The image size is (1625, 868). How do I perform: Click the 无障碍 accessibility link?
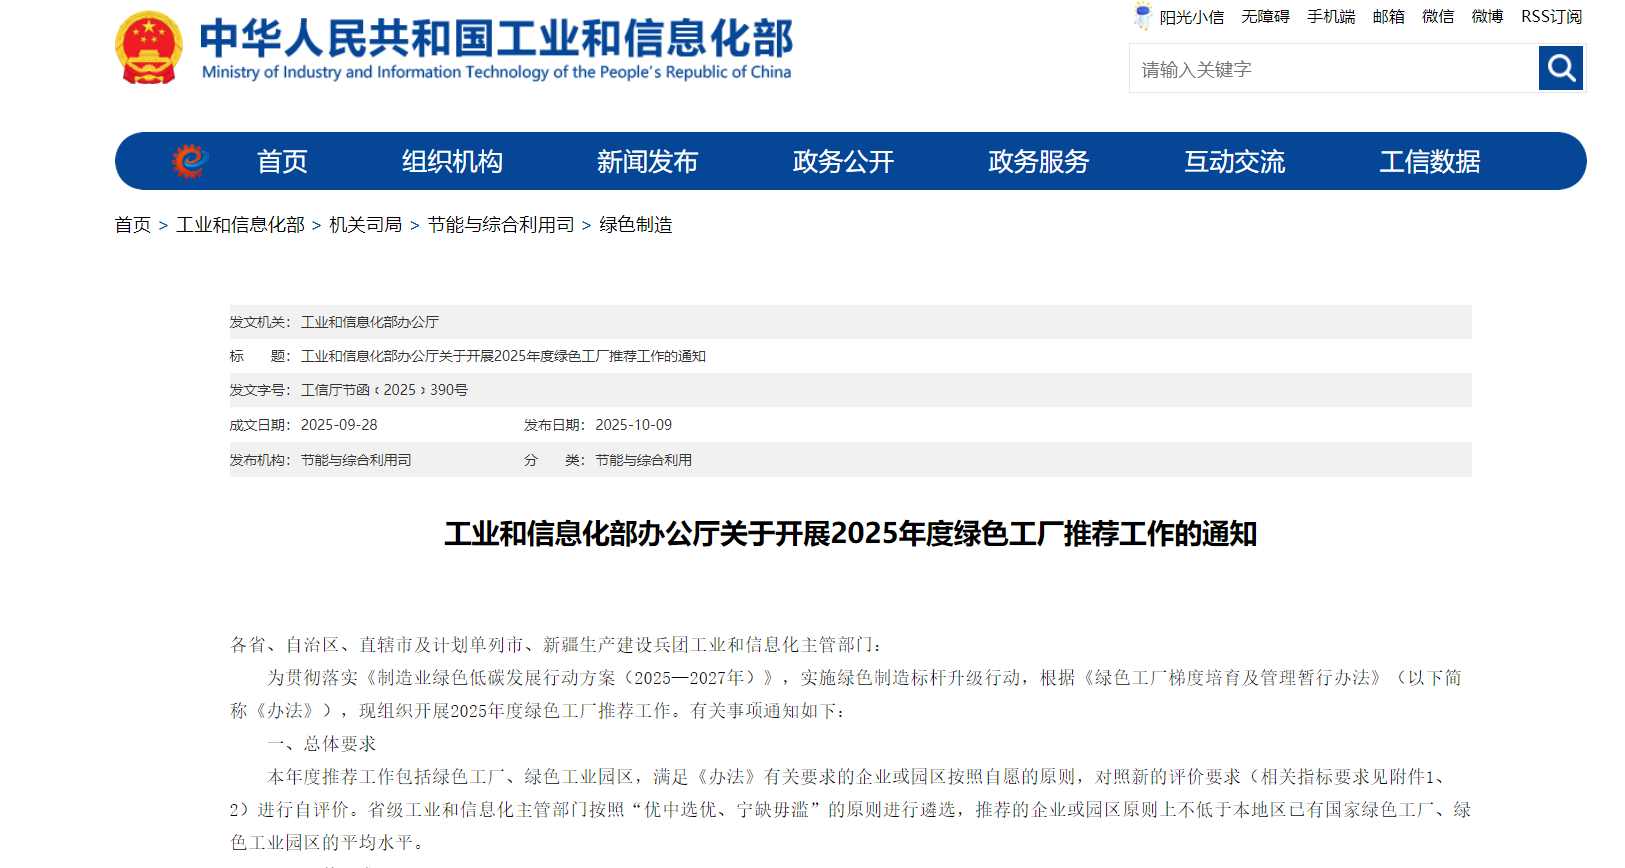pyautogui.click(x=1265, y=17)
